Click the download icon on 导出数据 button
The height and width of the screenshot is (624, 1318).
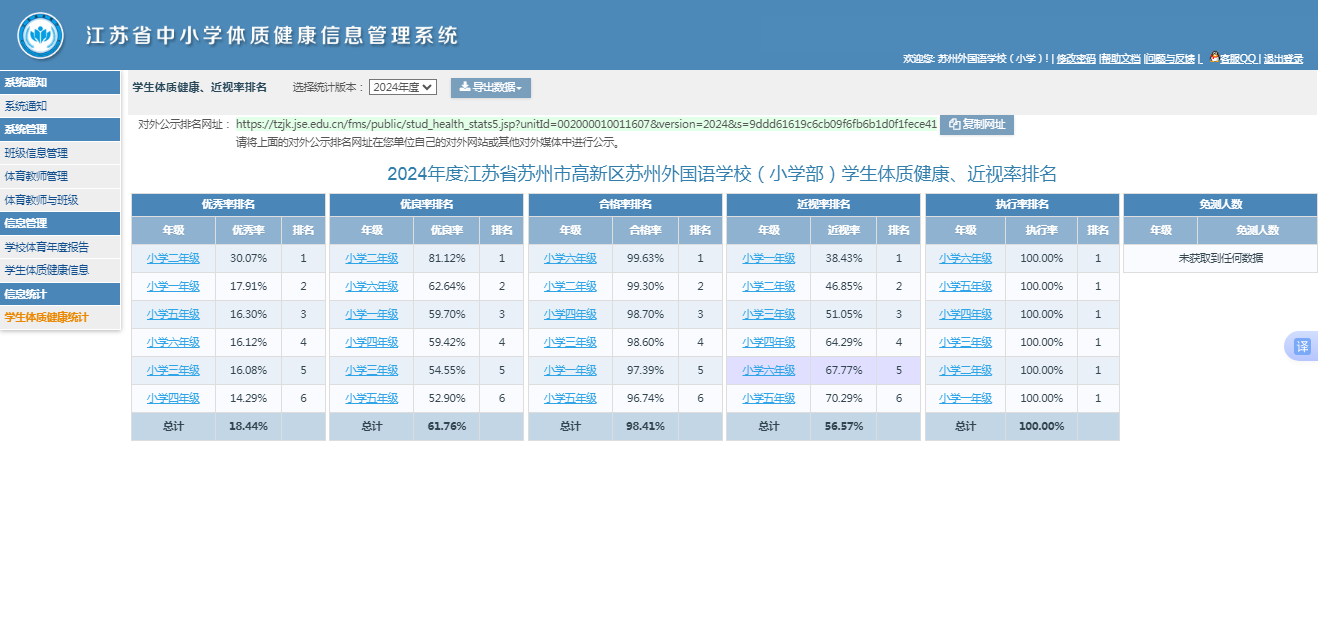pos(465,87)
